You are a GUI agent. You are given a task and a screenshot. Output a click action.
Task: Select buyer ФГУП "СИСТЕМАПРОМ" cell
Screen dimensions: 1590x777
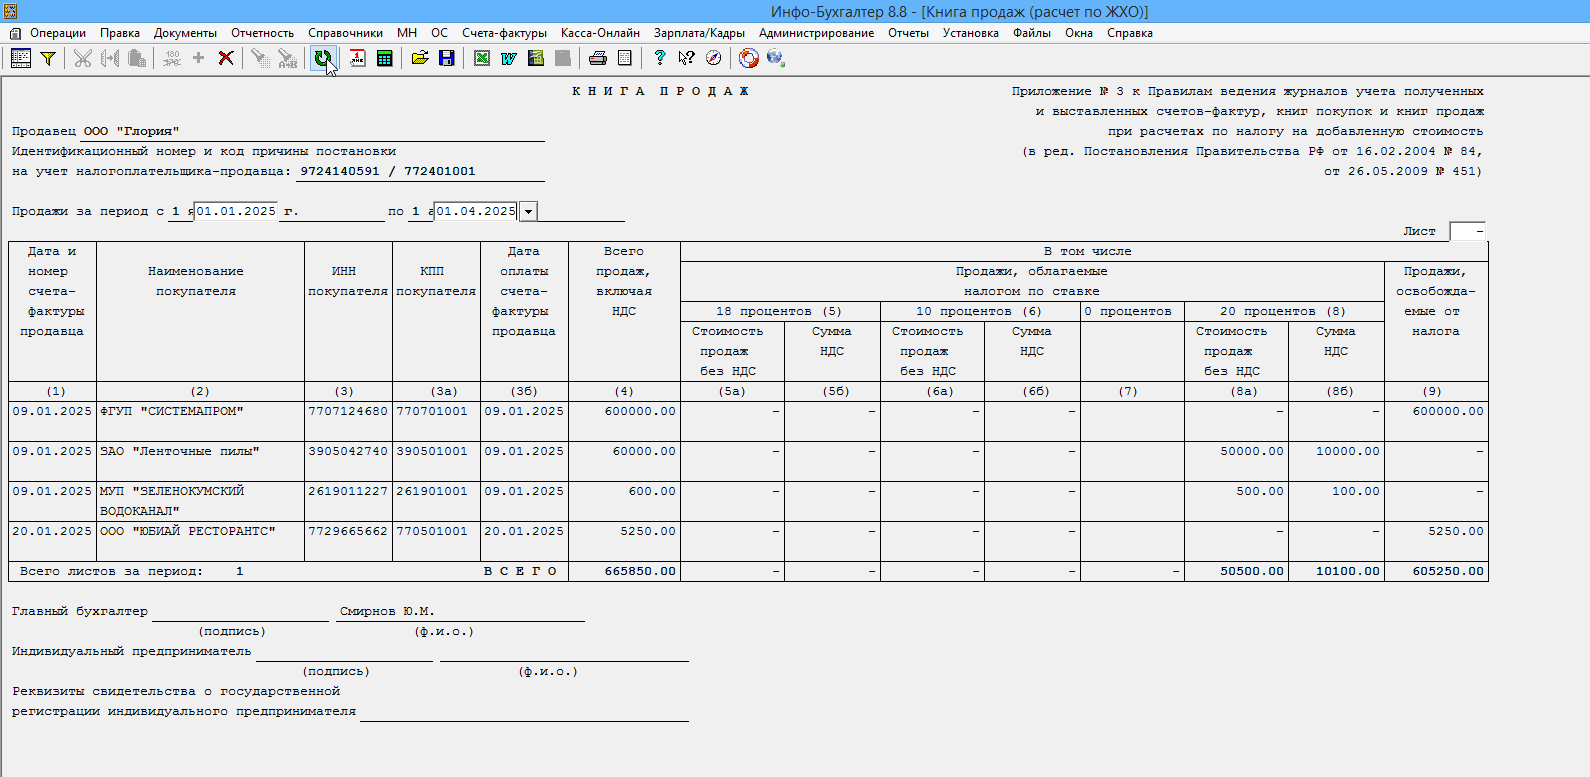click(x=200, y=421)
